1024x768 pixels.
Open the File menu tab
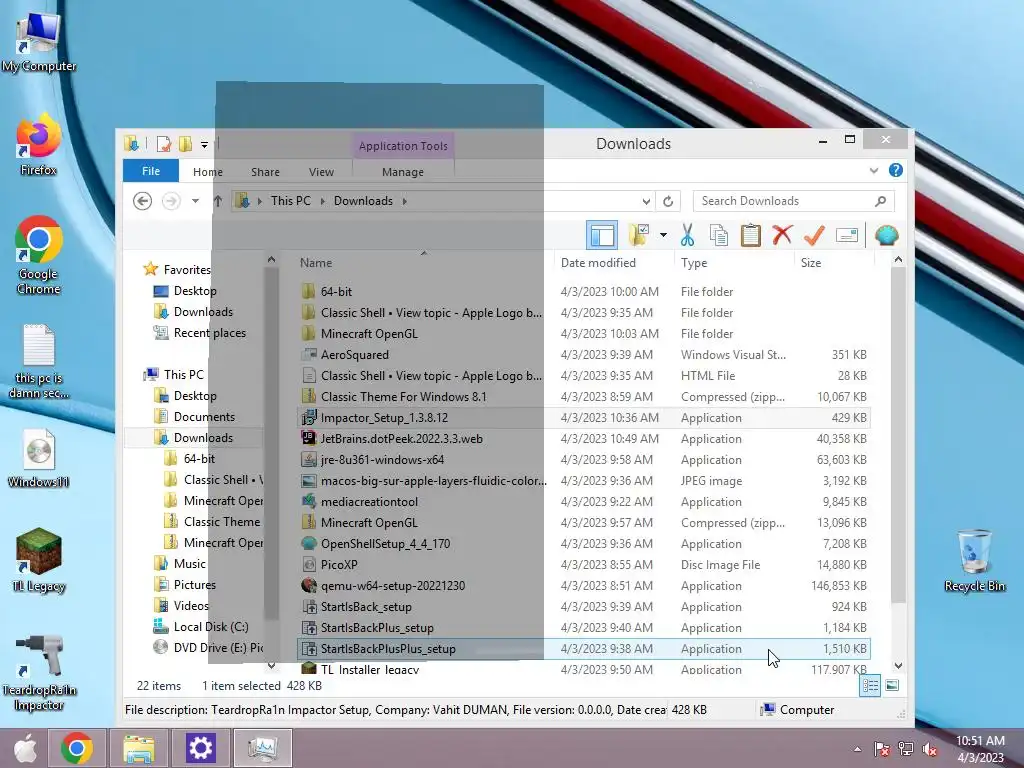[151, 171]
